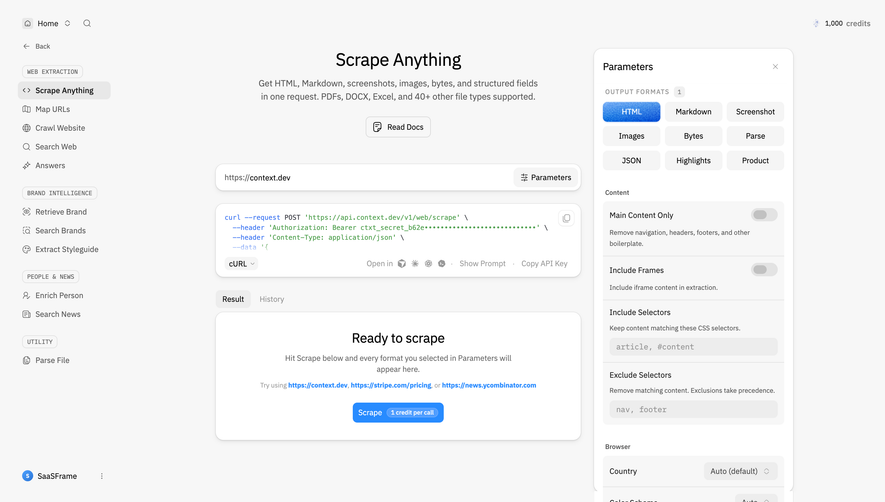The width and height of the screenshot is (885, 502).
Task: Click the 1,000 credits indicator
Action: 842,23
